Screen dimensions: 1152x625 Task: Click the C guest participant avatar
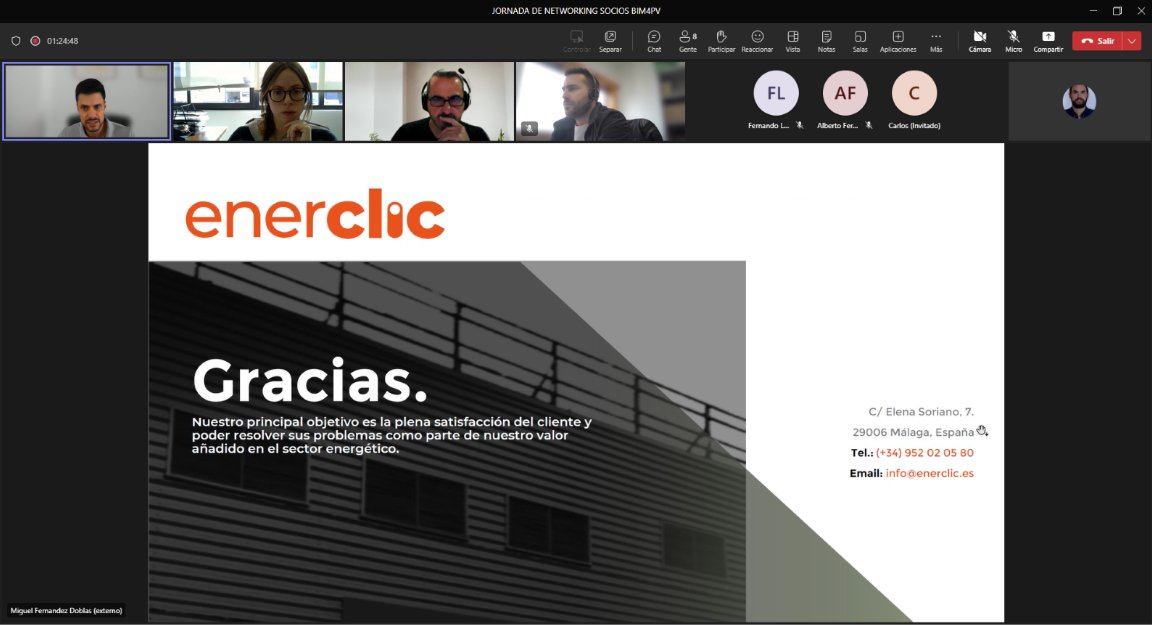pyautogui.click(x=914, y=93)
